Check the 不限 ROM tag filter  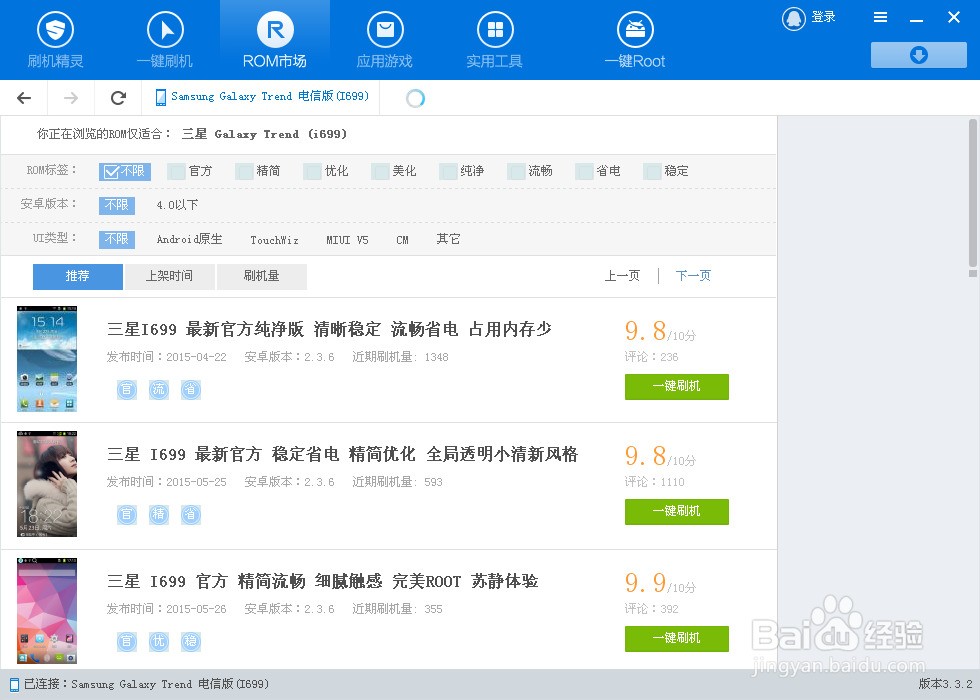(125, 171)
